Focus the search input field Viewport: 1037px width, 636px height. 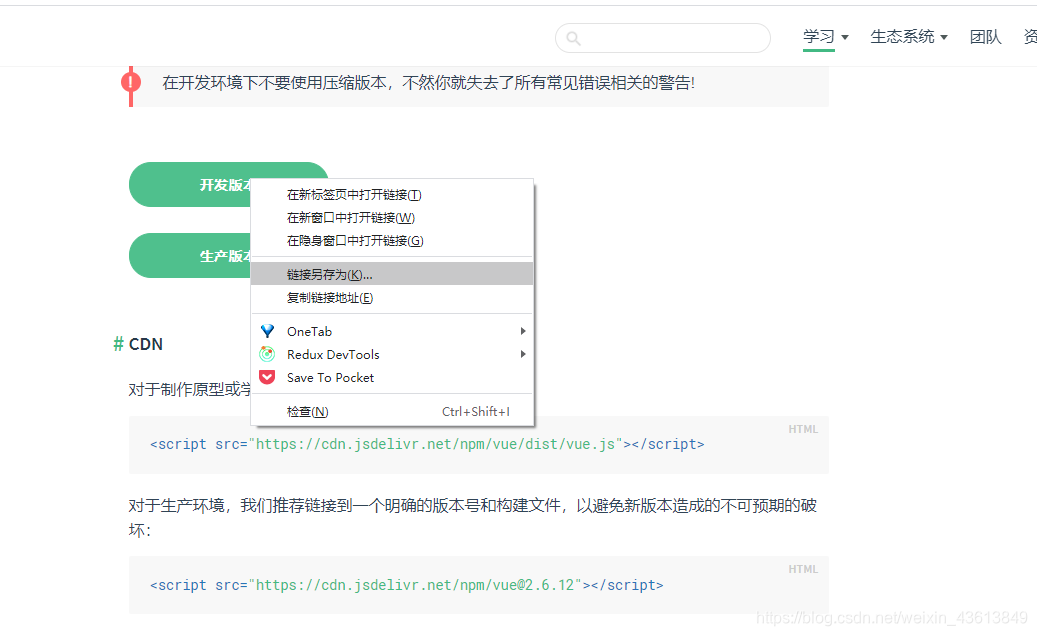click(x=663, y=38)
